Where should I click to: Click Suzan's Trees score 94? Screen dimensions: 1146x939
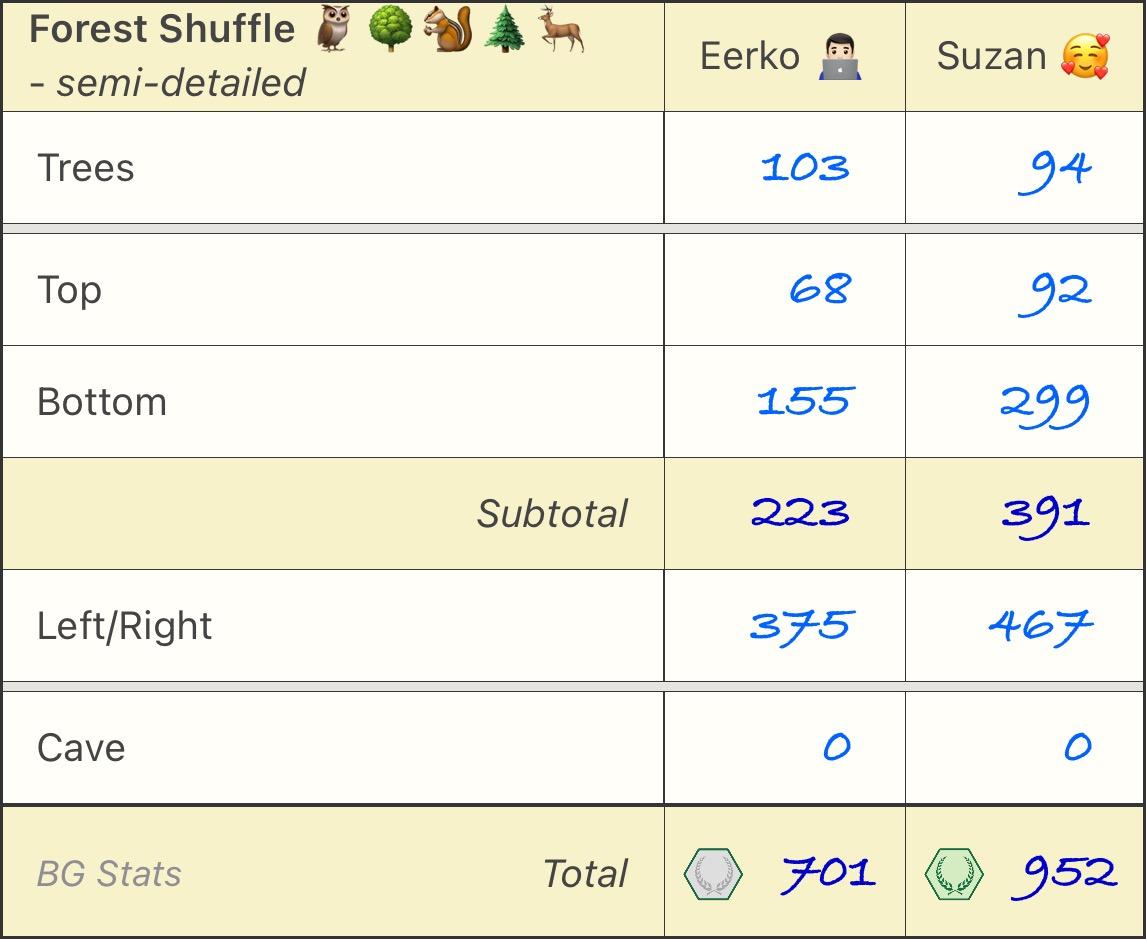pos(1054,169)
